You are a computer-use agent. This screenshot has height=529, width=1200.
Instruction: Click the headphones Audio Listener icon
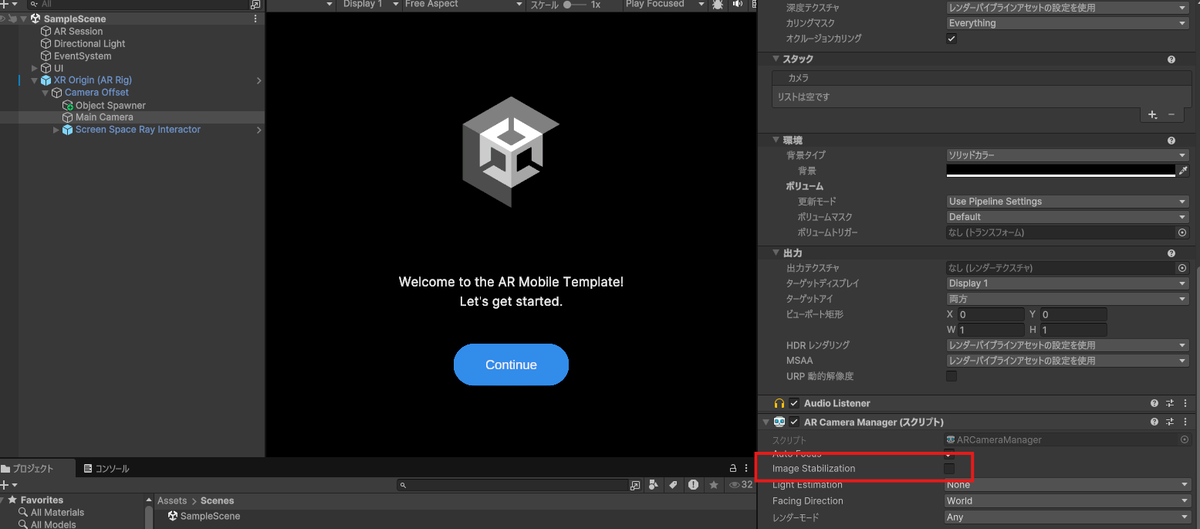click(x=779, y=404)
